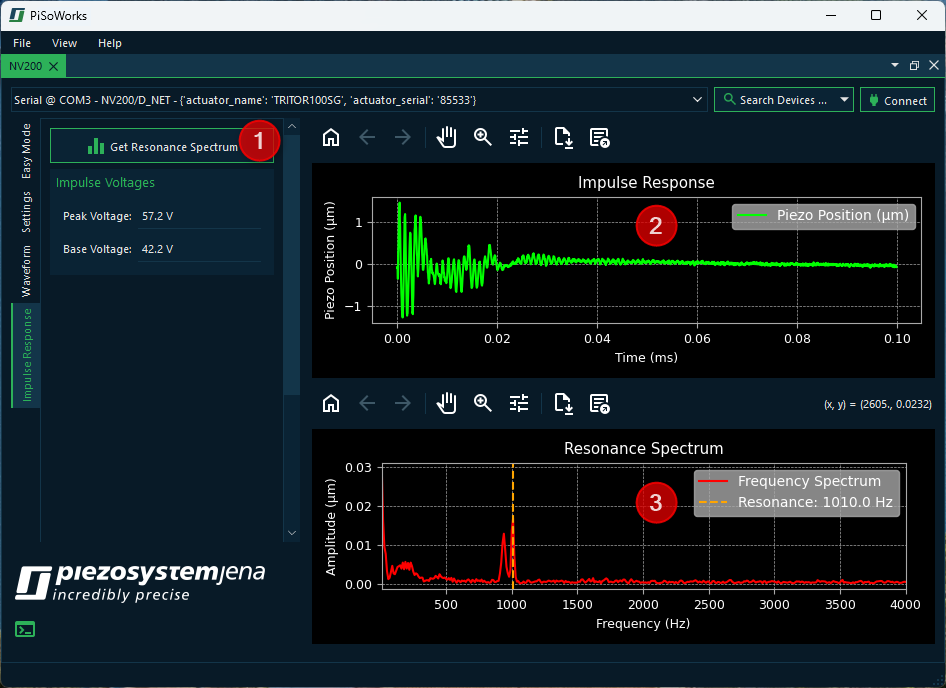Close the NV200 tab
The width and height of the screenshot is (946, 688).
53,66
